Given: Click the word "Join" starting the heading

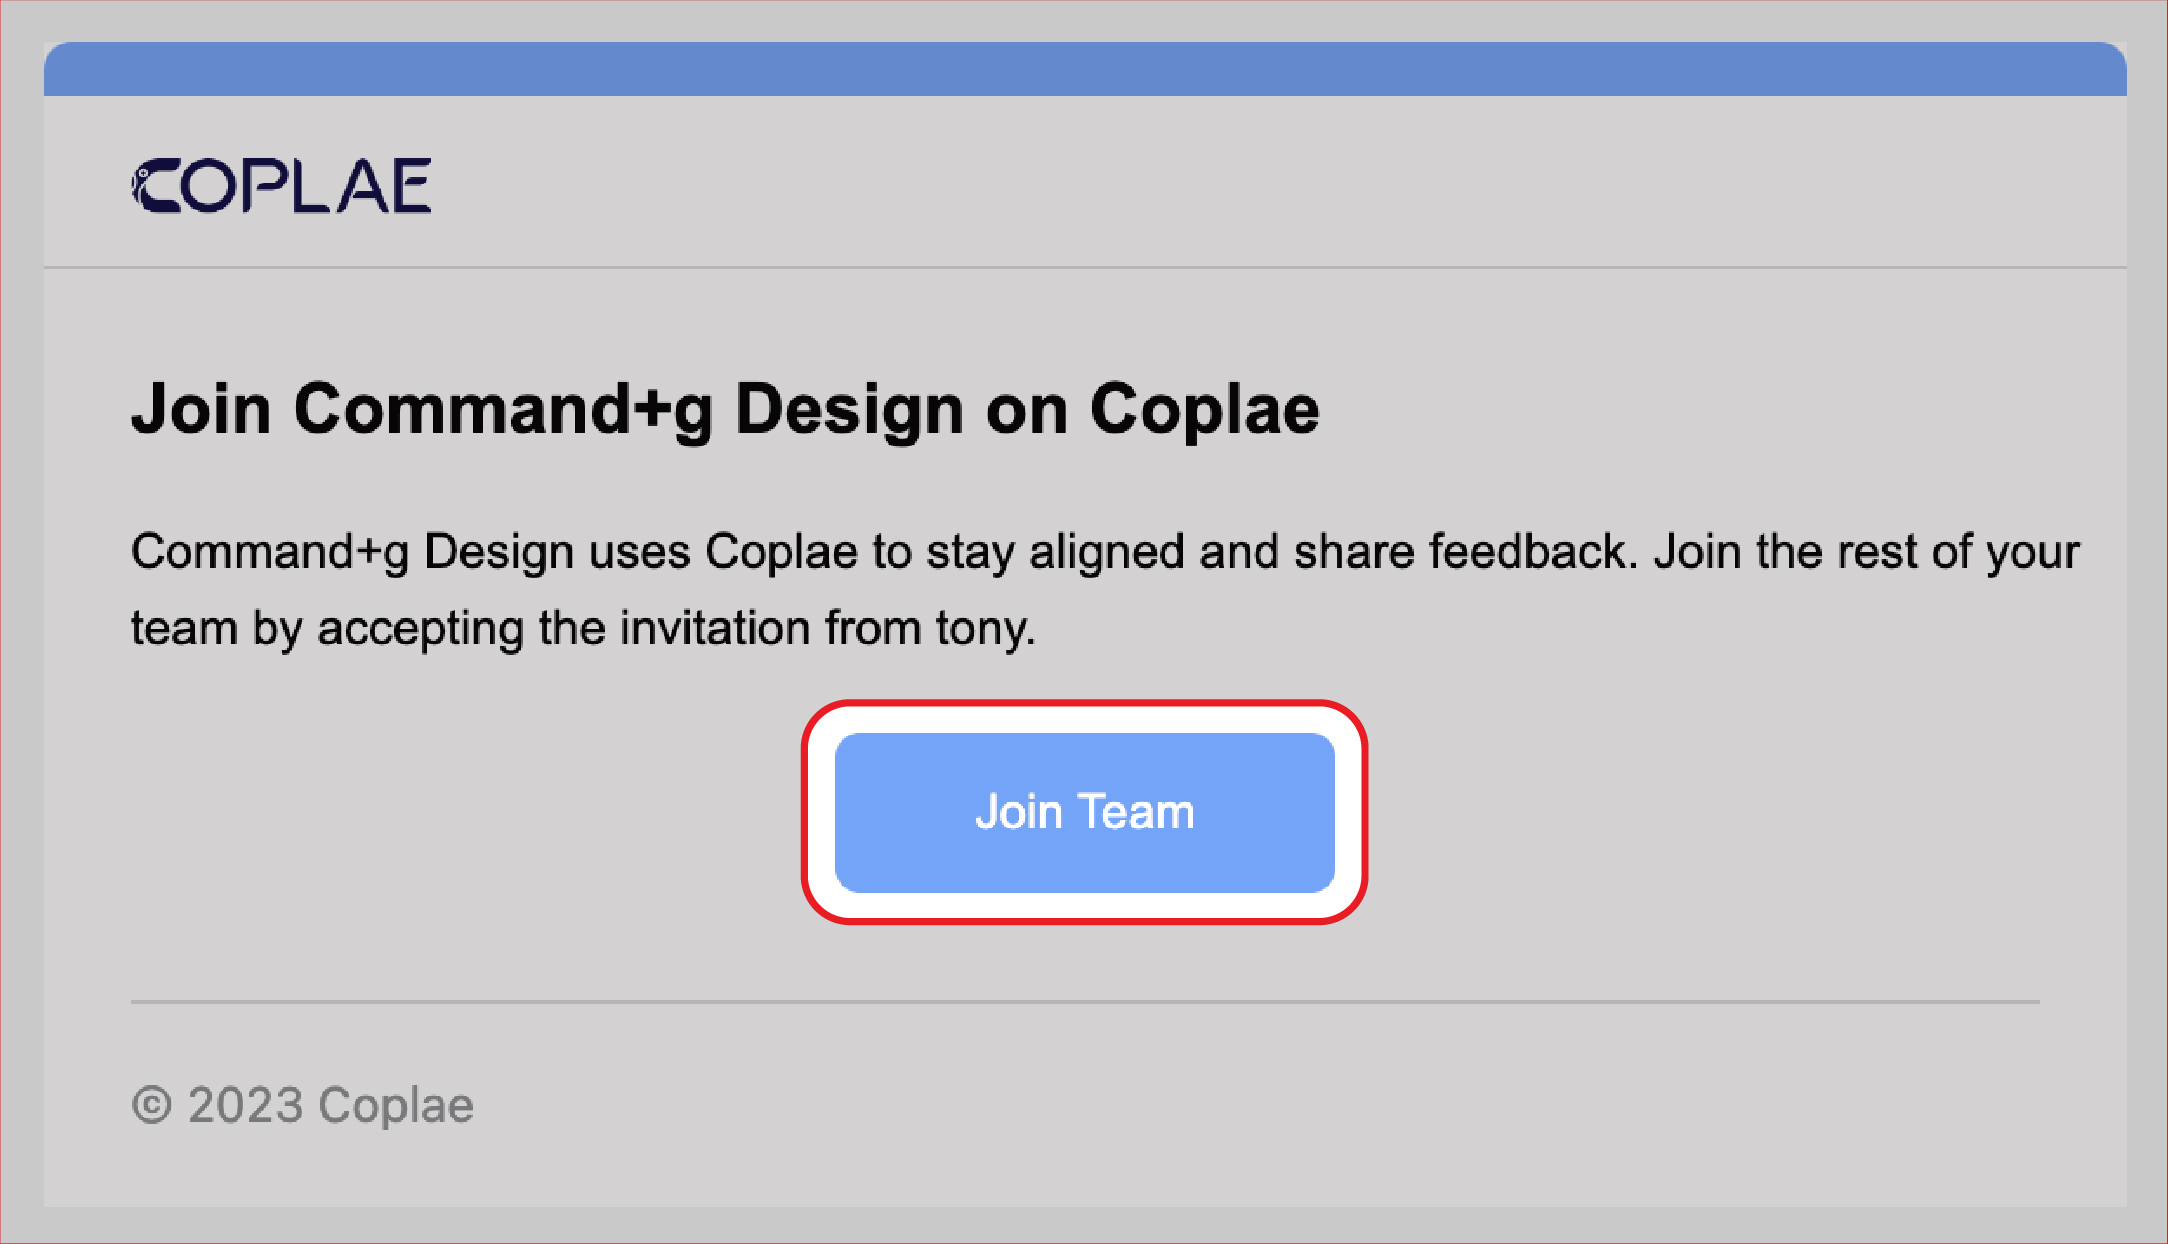Looking at the screenshot, I should pos(201,409).
